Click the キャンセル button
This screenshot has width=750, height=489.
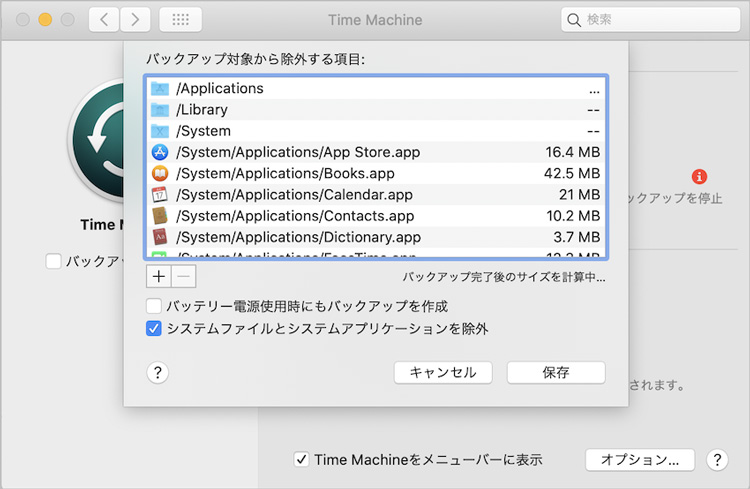click(443, 372)
